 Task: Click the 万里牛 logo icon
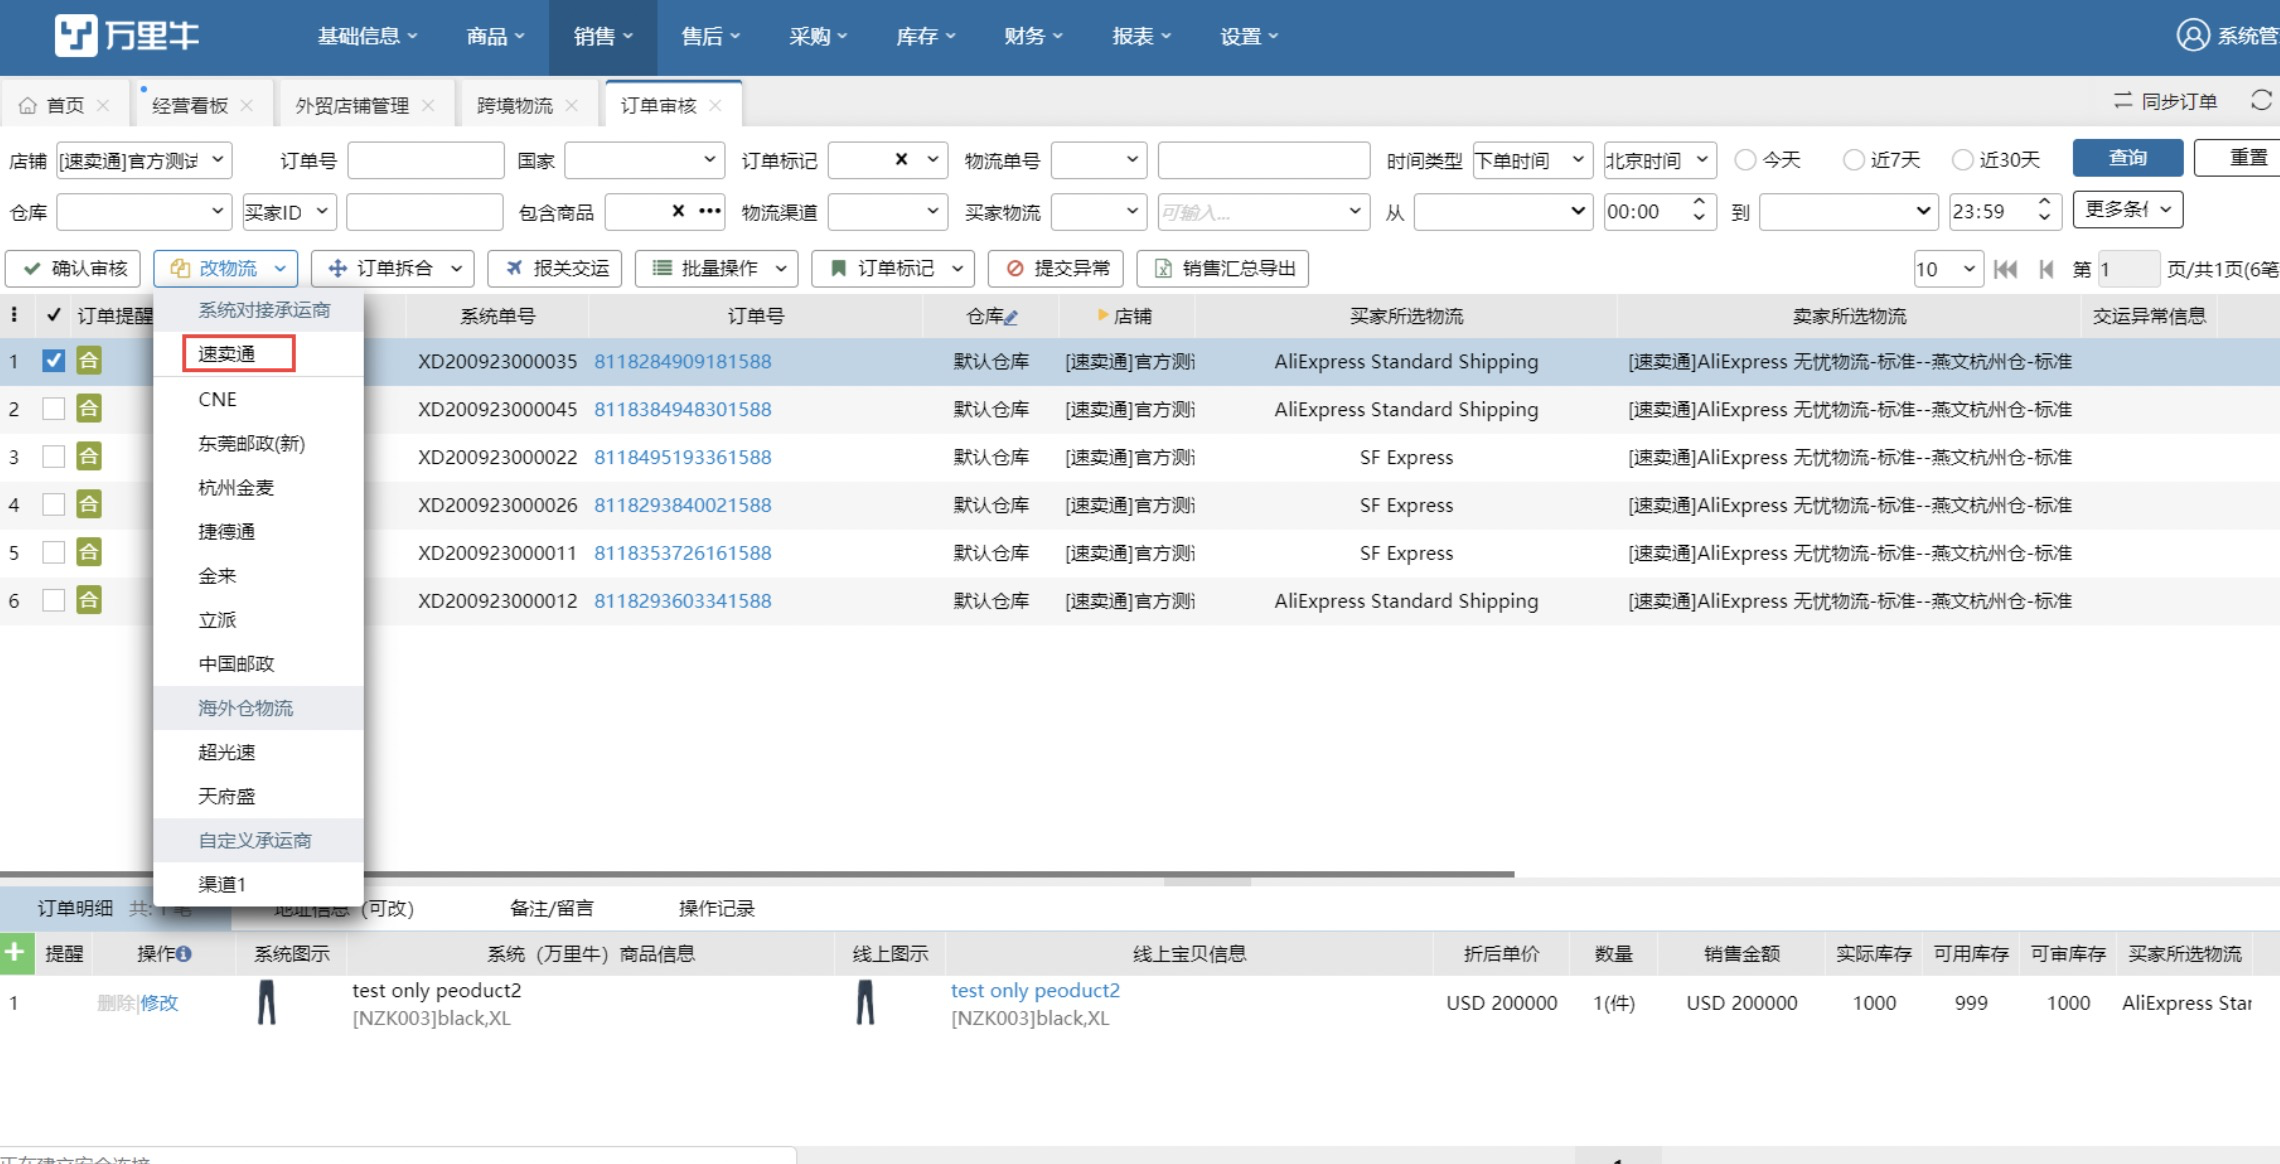pos(76,35)
